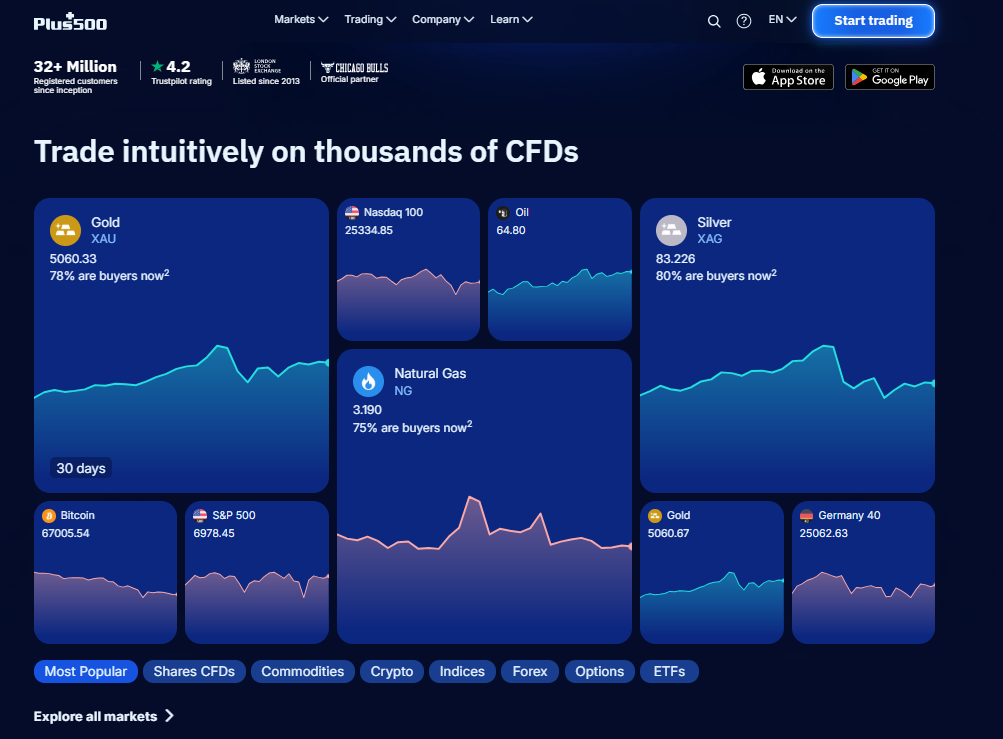Click the Gold XAU coin icon
This screenshot has height=739, width=1003.
[65, 230]
